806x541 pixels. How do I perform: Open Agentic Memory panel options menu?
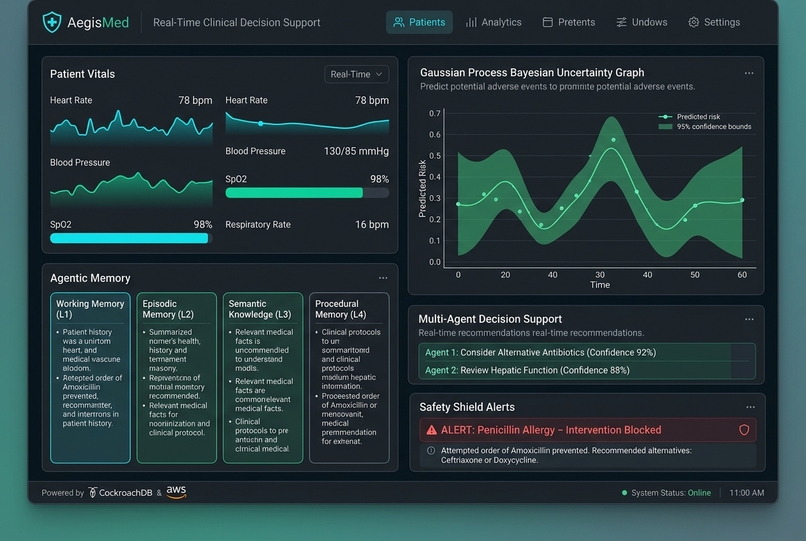click(x=383, y=278)
